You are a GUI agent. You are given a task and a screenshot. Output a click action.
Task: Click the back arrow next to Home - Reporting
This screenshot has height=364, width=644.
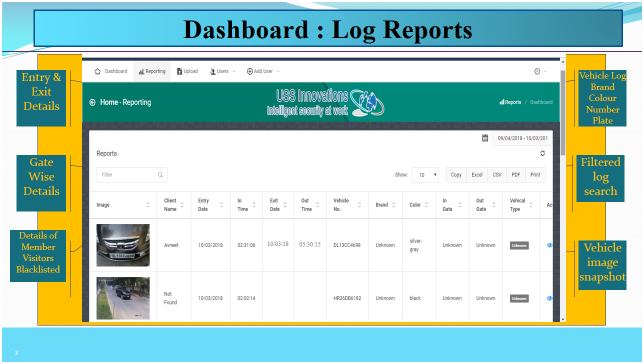(x=92, y=102)
